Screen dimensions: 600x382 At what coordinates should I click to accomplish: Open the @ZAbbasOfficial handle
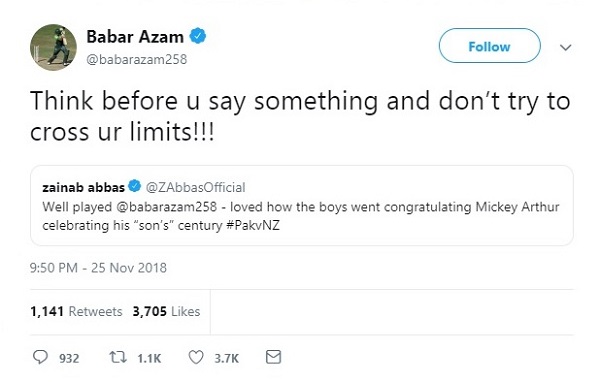pos(196,187)
